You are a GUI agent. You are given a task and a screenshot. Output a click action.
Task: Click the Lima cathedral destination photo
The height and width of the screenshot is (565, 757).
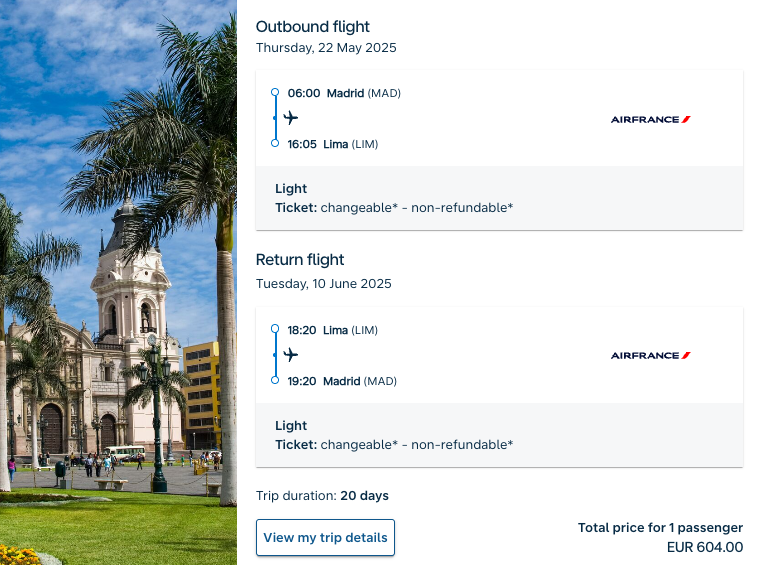tap(118, 282)
